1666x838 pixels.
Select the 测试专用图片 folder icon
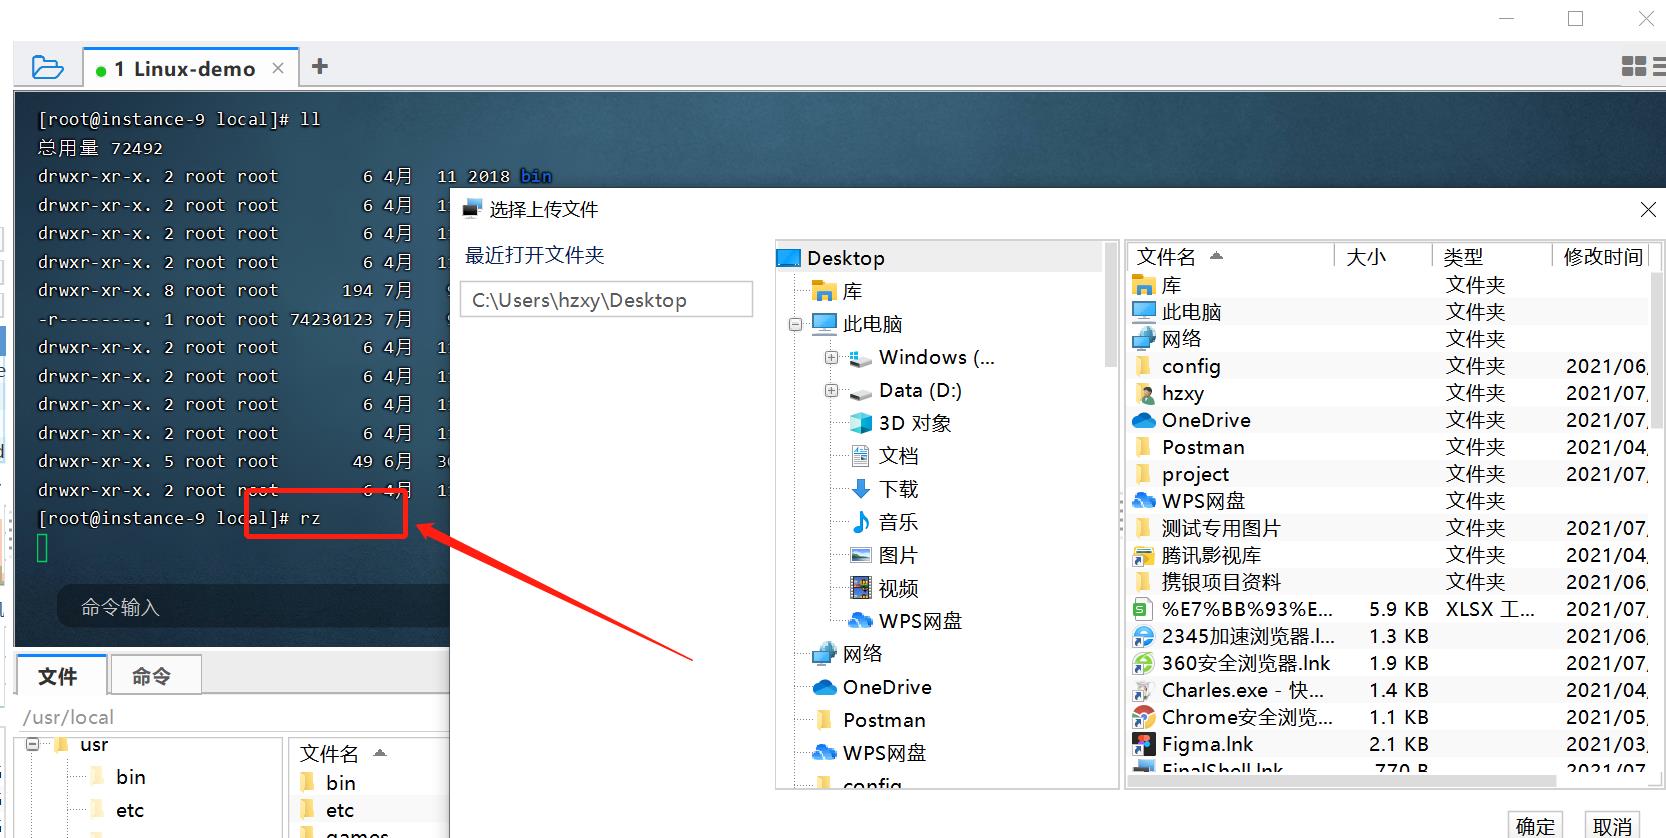coord(1143,528)
